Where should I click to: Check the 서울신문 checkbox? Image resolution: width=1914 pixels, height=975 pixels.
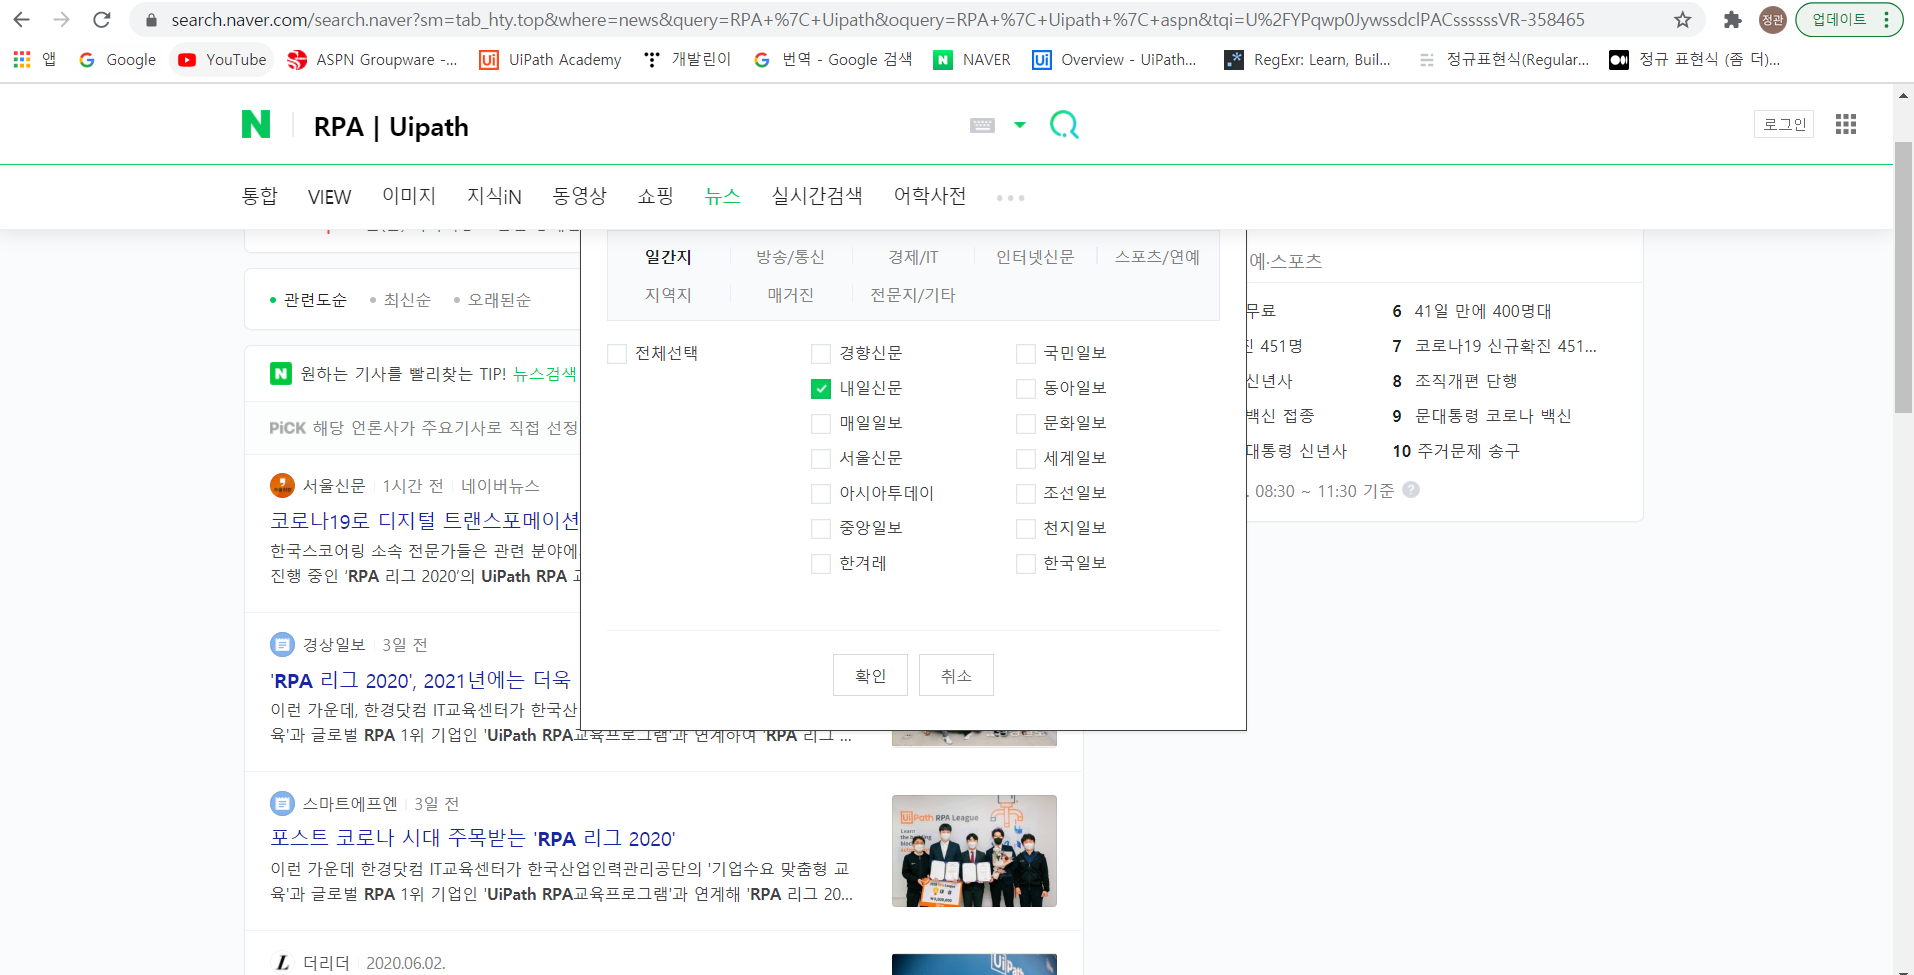click(821, 458)
